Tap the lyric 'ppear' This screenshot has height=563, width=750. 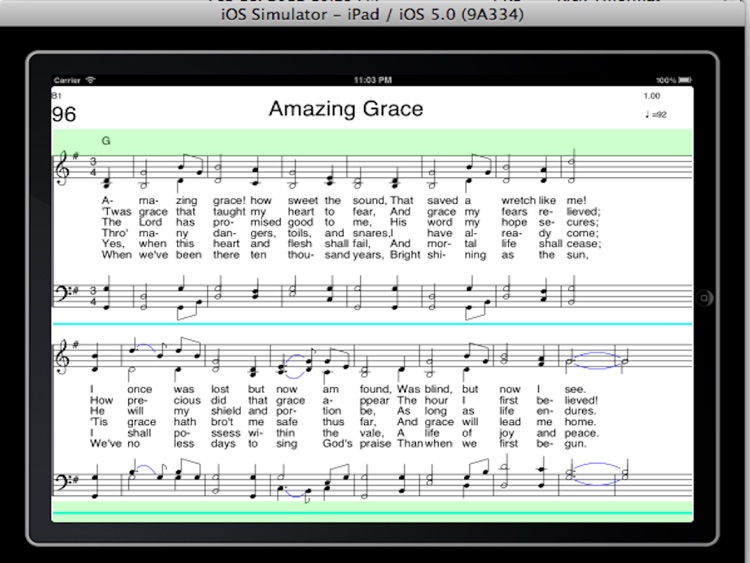tap(375, 401)
